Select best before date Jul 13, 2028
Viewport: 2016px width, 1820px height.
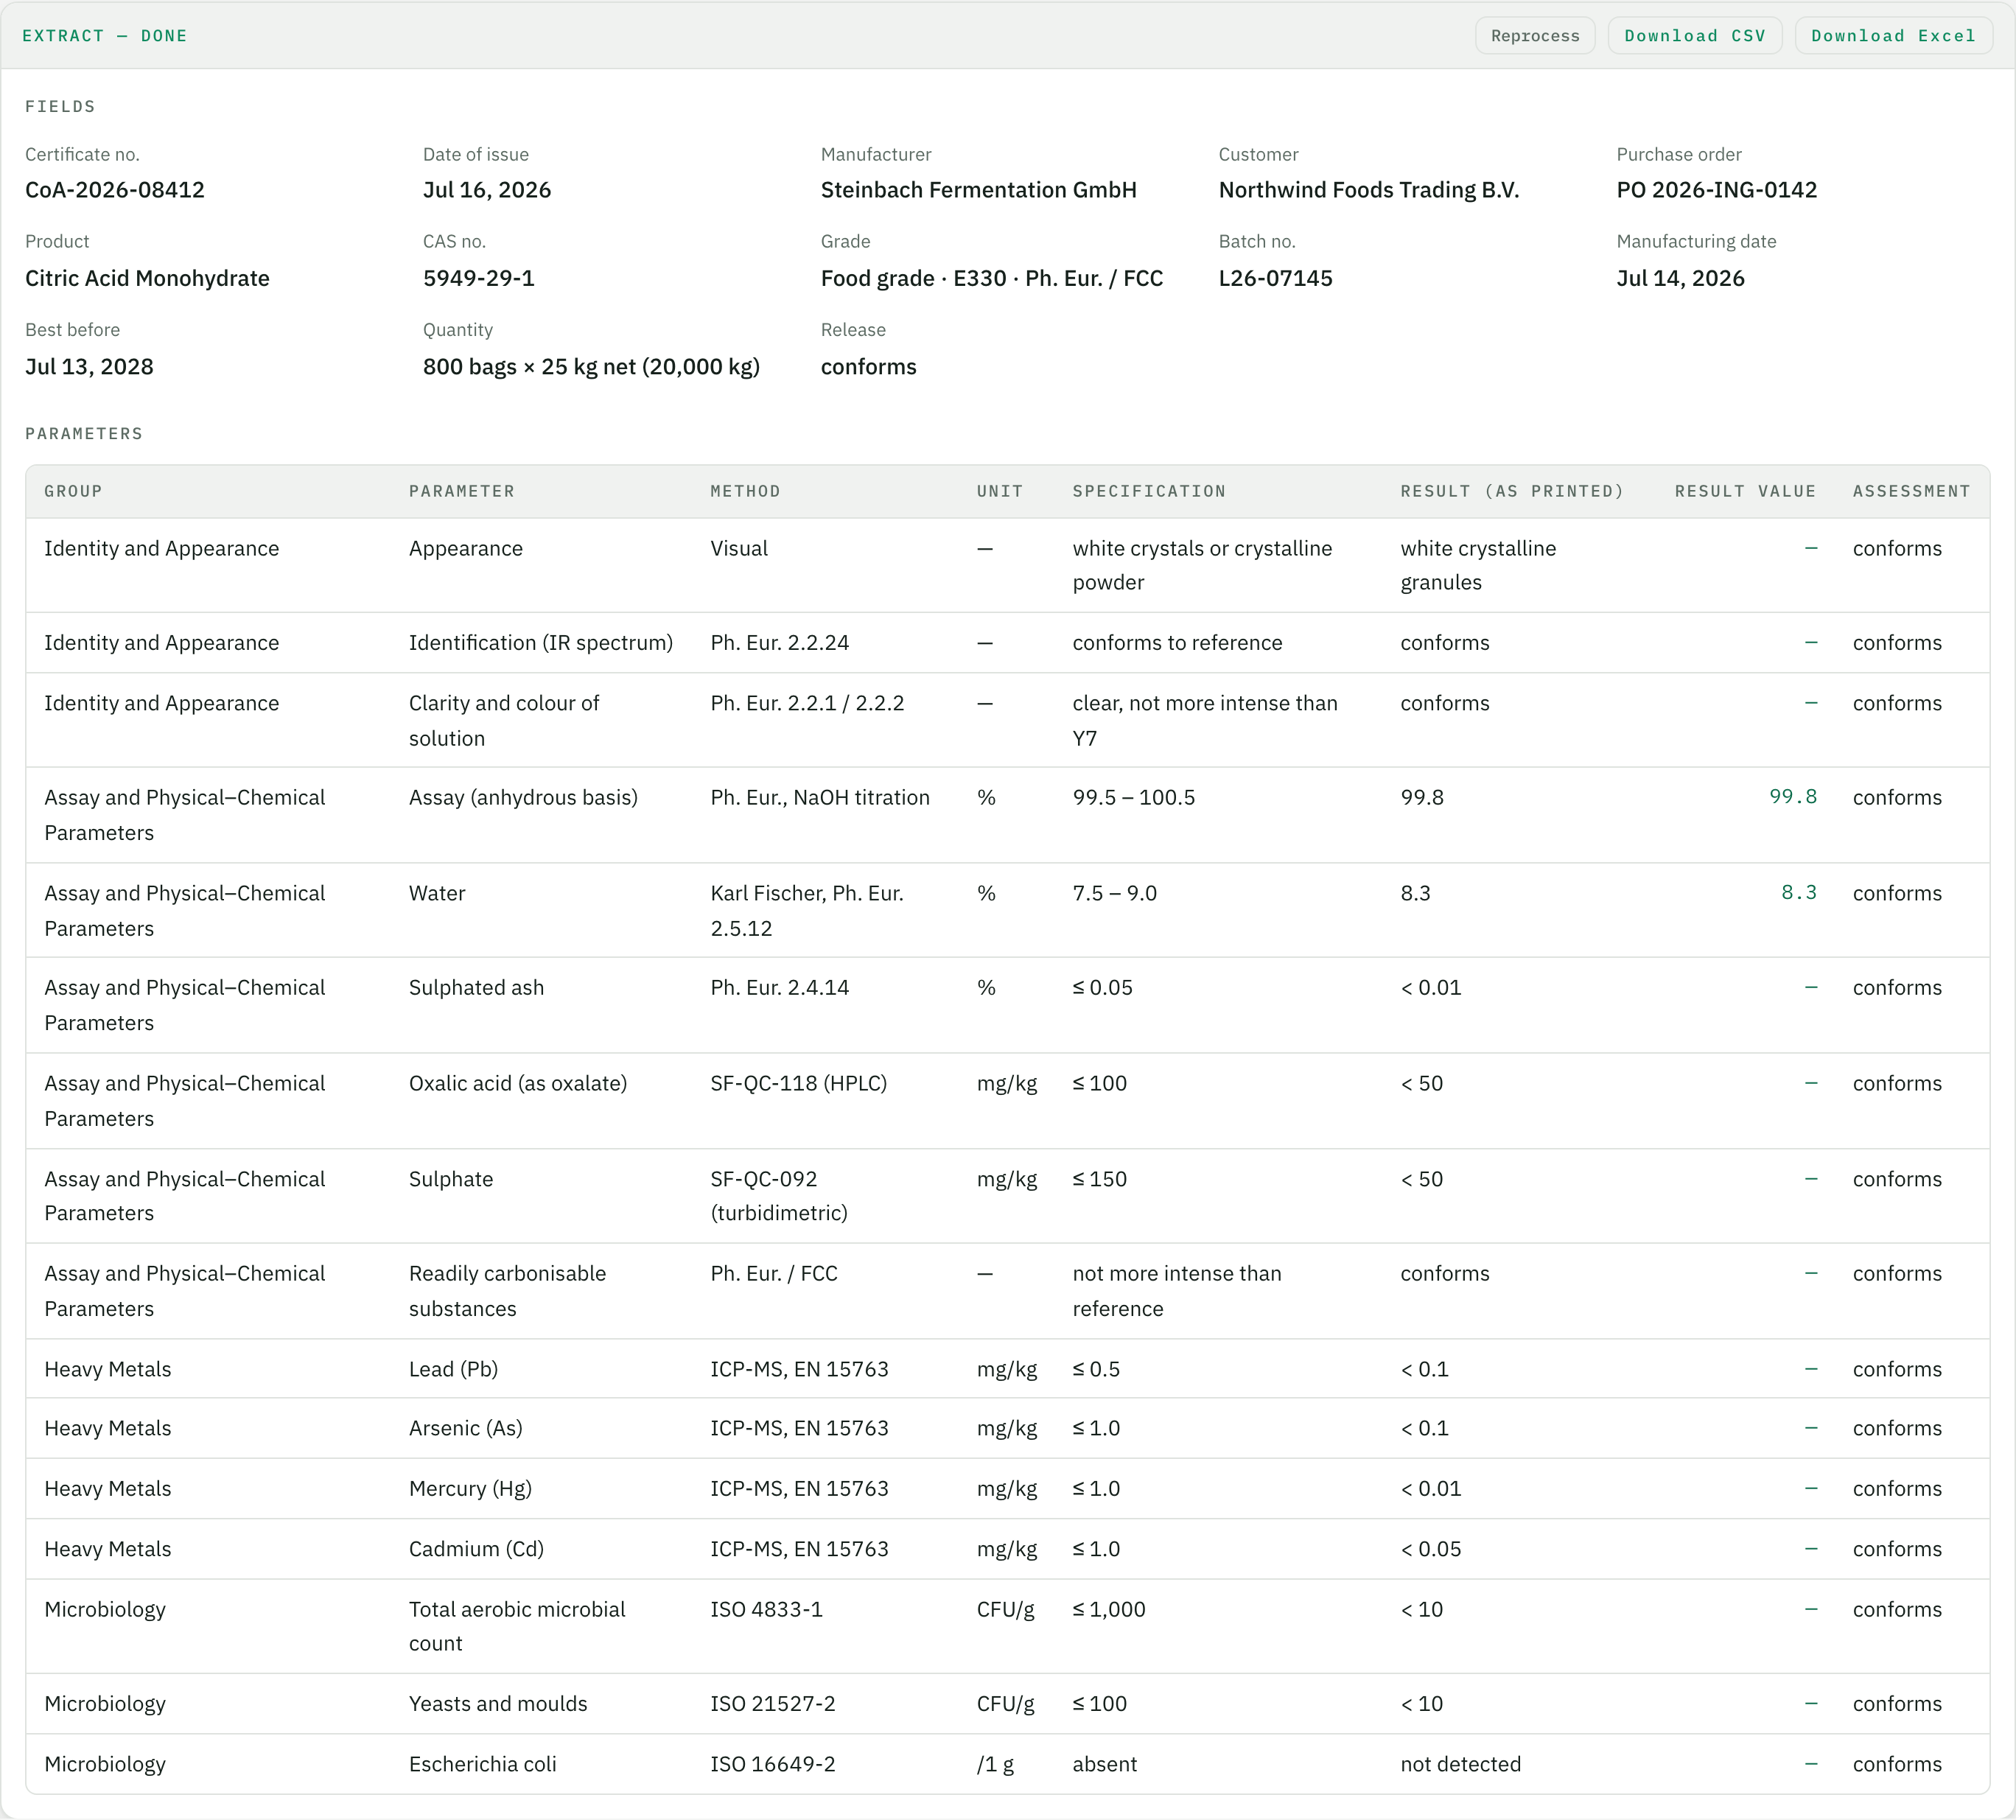[x=89, y=367]
